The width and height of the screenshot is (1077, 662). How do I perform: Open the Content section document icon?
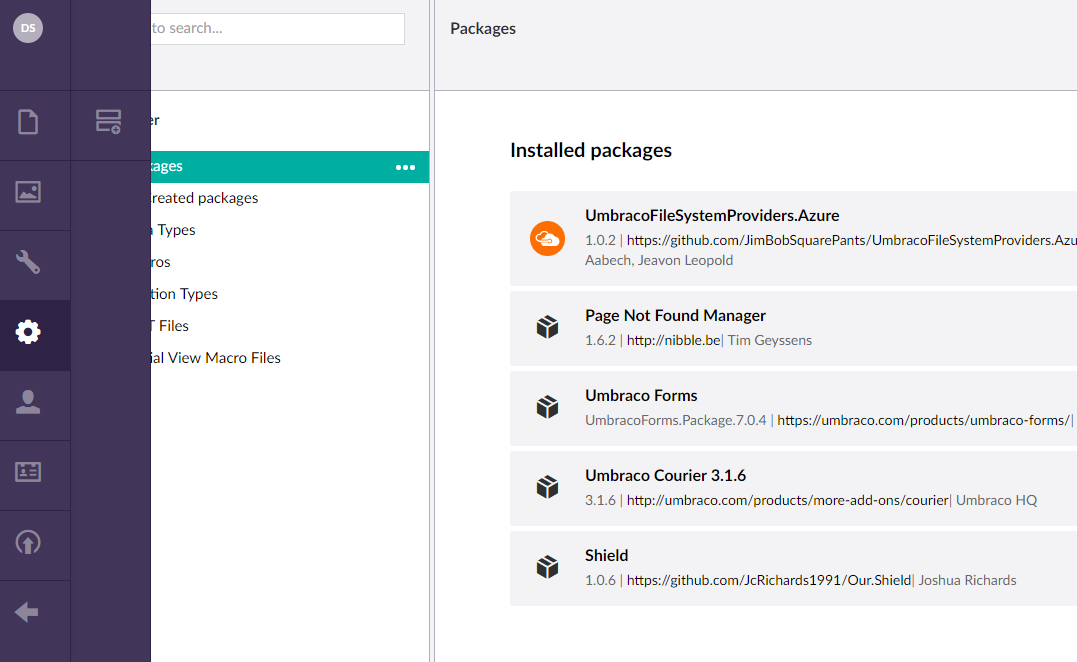tap(28, 122)
